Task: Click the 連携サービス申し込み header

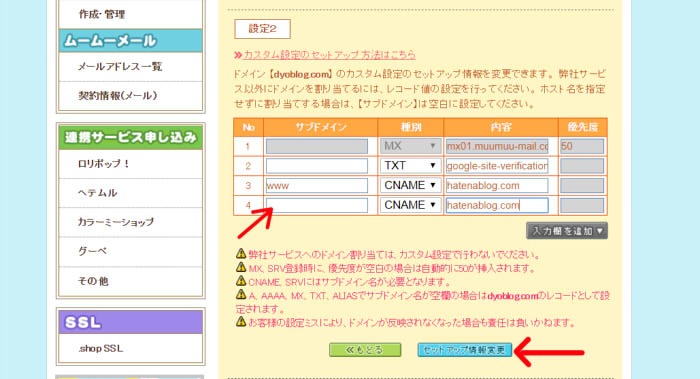Action: pyautogui.click(x=130, y=137)
